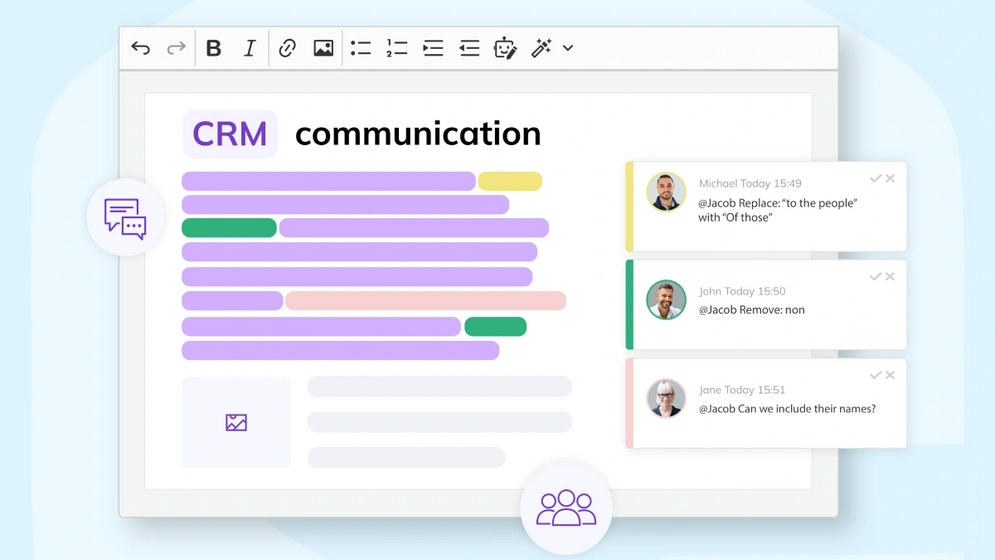Click 'John Today 15:50' comment header

[742, 291]
